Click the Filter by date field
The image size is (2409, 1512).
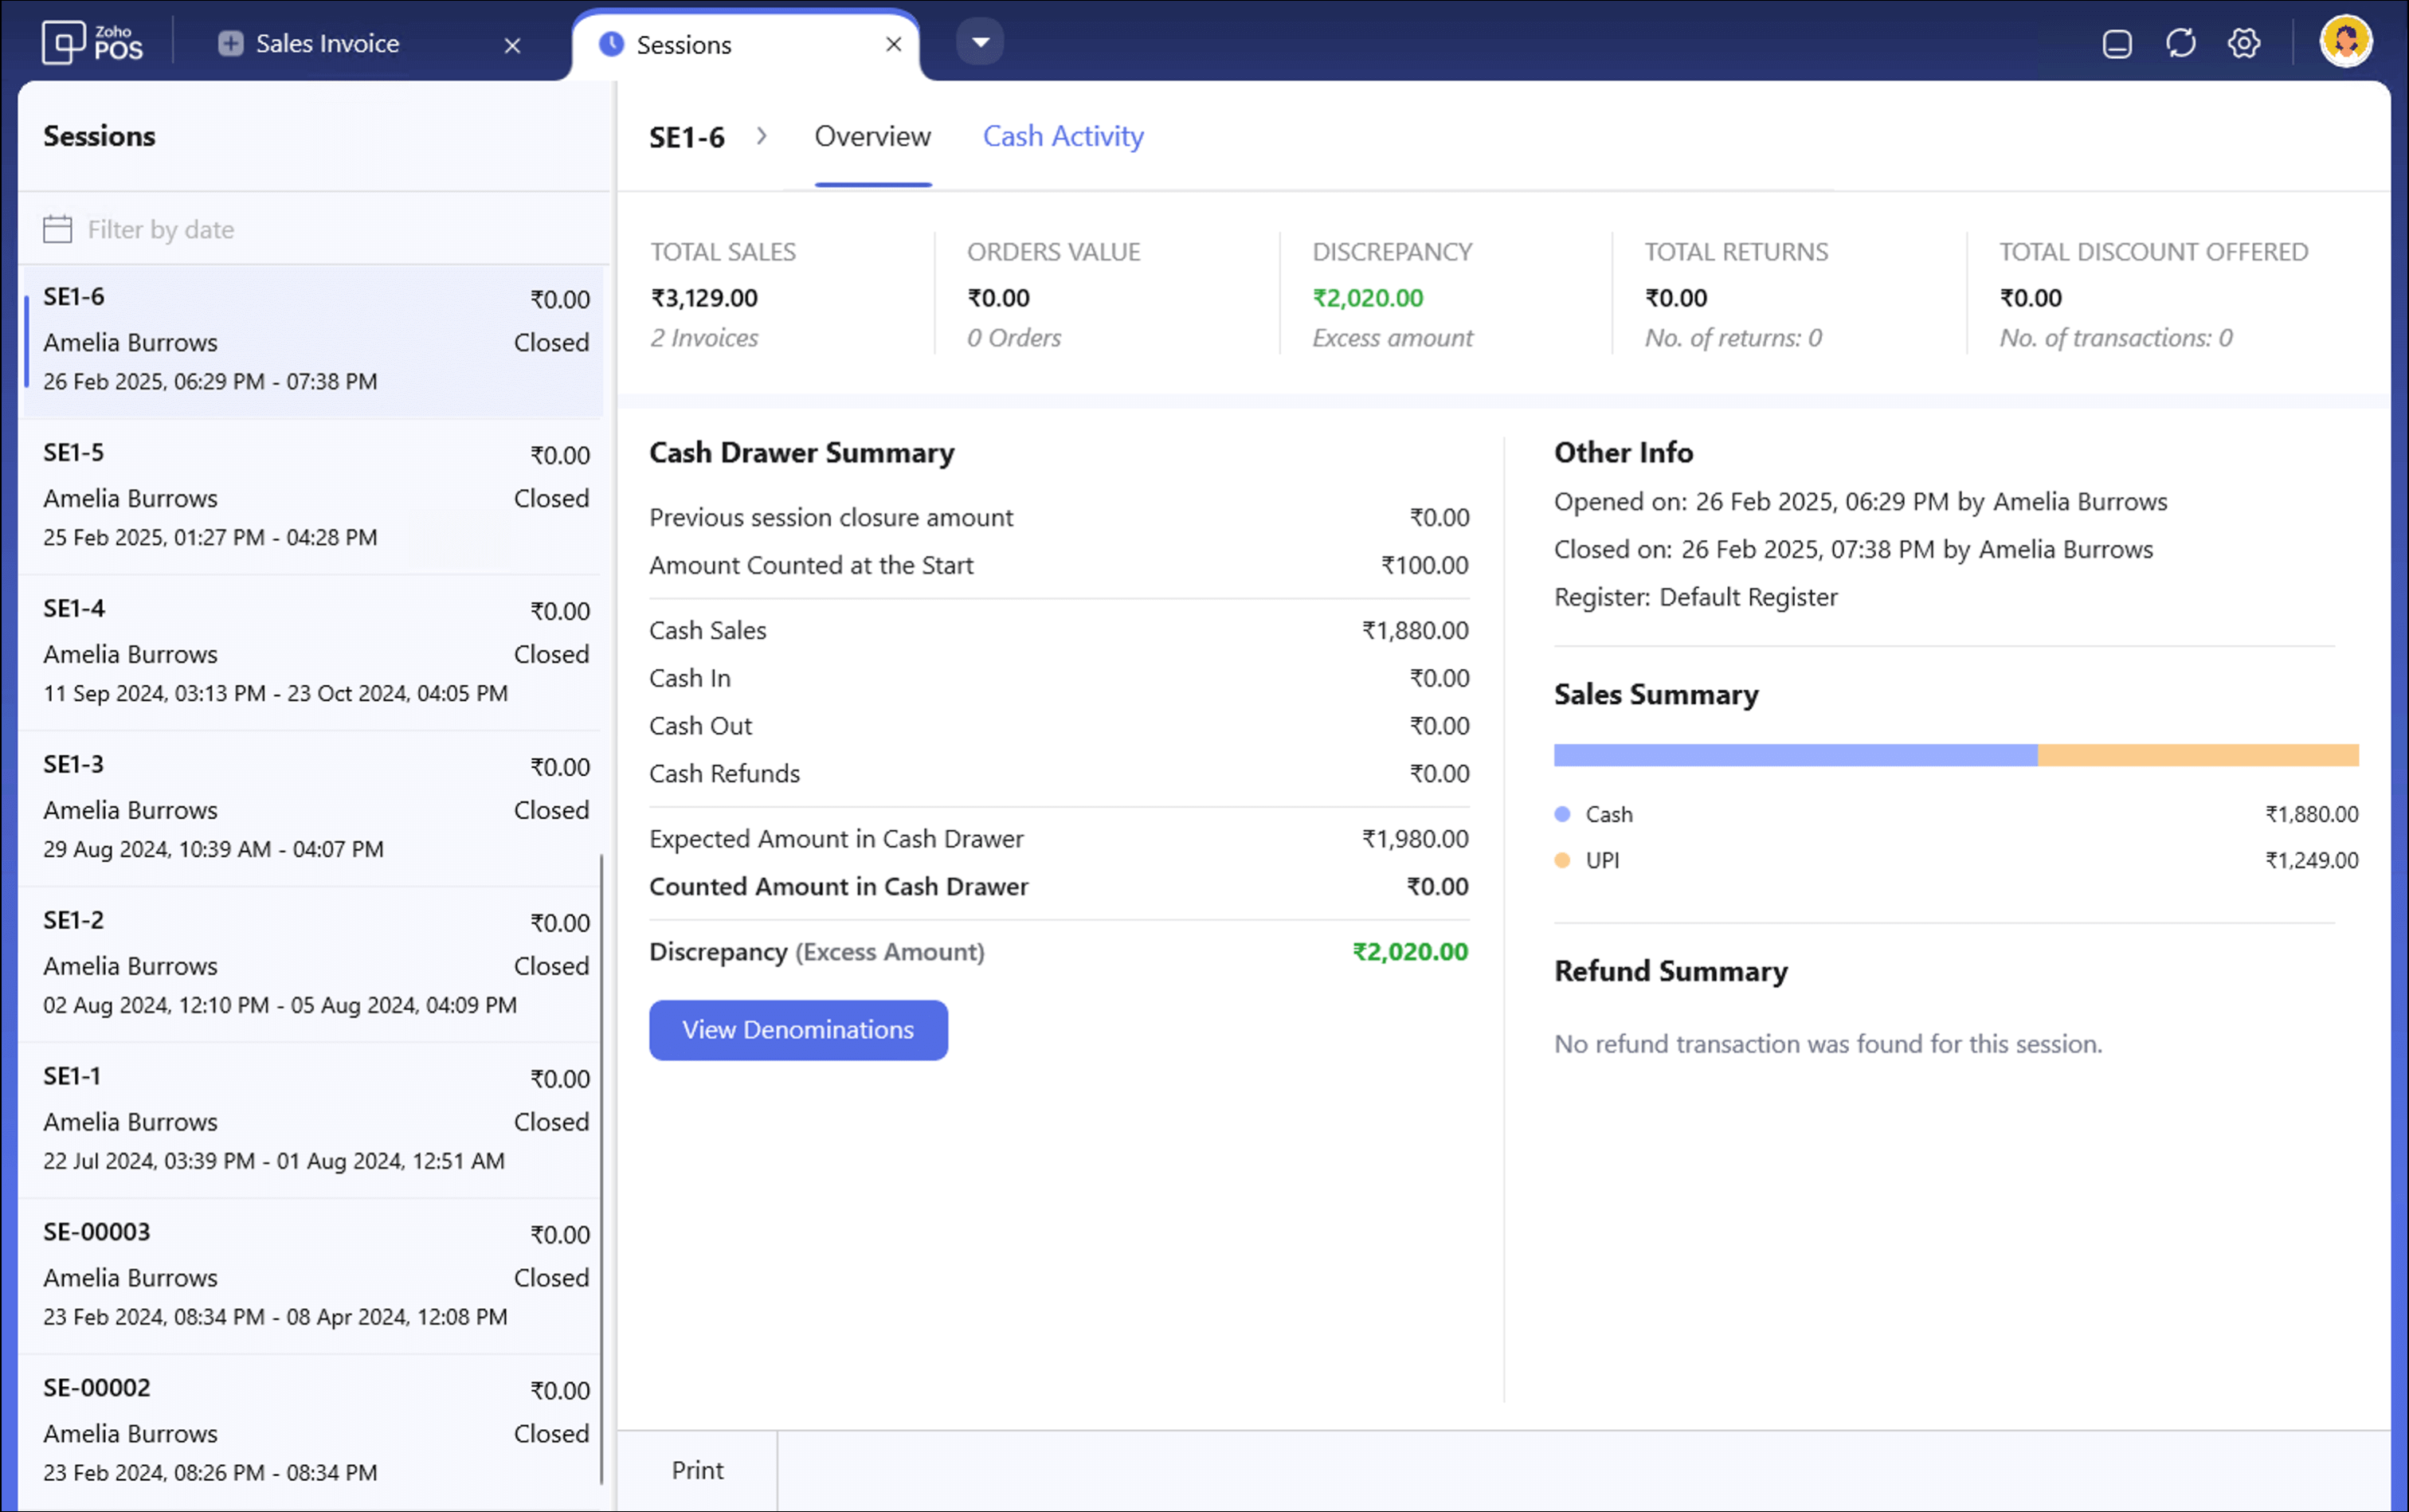point(160,229)
